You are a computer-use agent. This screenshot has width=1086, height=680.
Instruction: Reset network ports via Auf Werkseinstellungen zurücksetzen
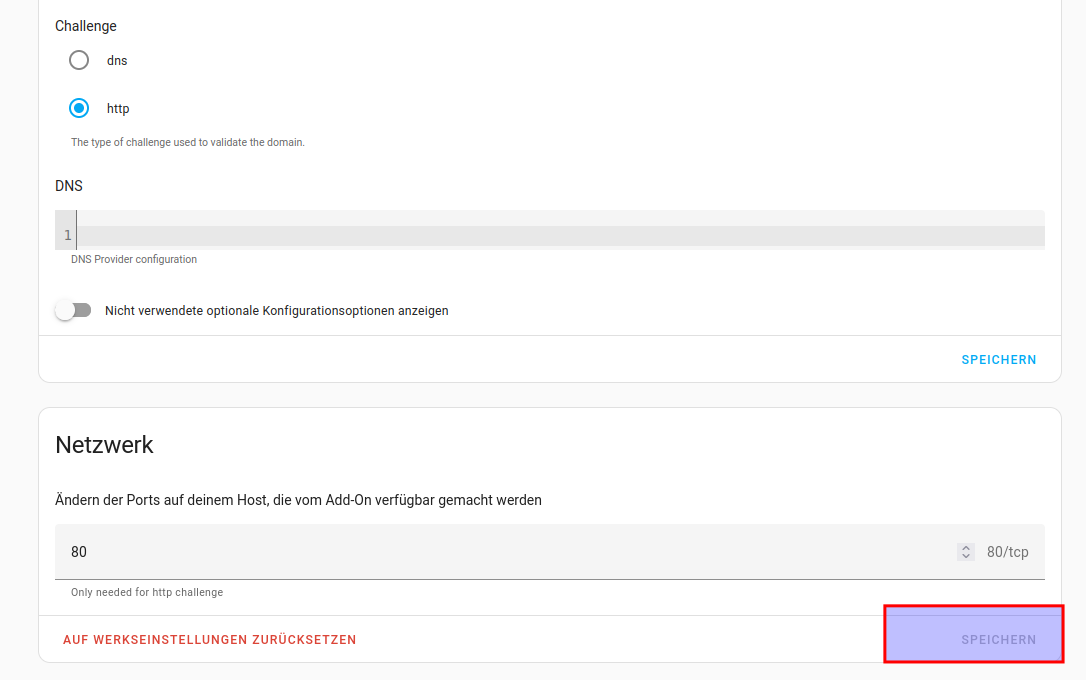(209, 640)
